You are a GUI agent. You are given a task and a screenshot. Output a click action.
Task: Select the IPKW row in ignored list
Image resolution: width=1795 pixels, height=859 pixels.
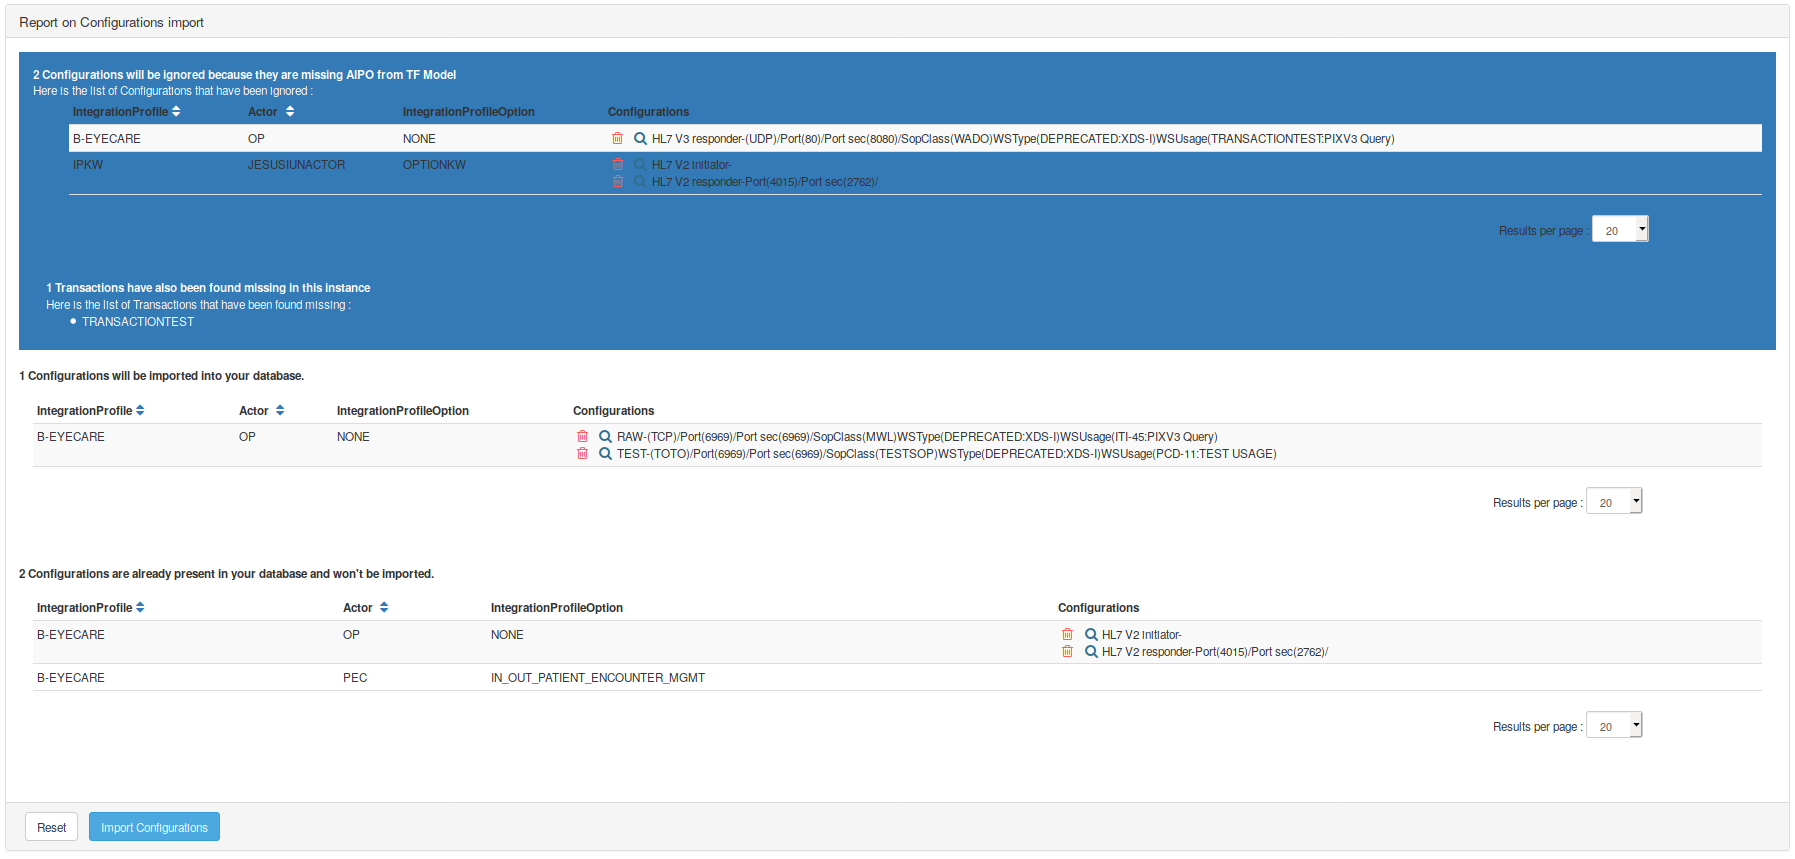88,165
